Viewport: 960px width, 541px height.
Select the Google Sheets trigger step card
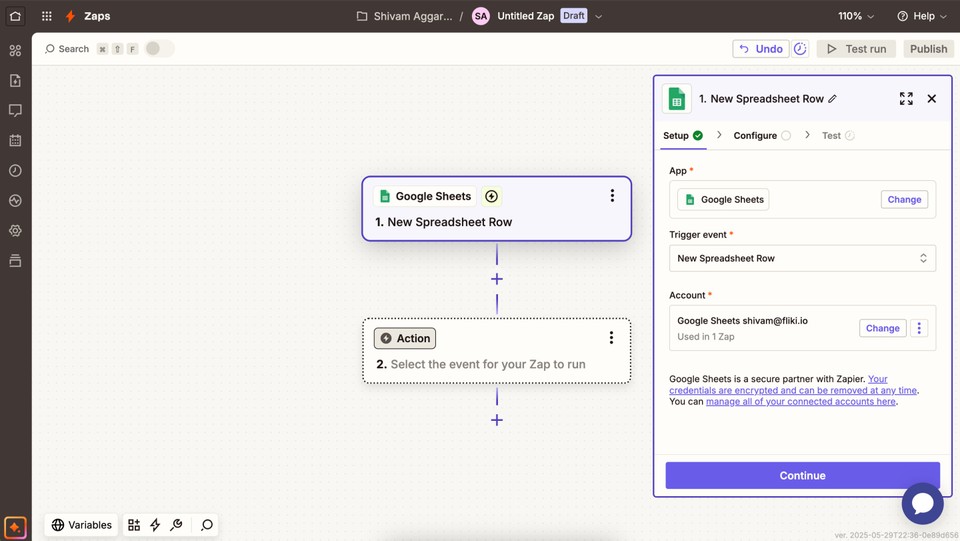[x=497, y=209]
